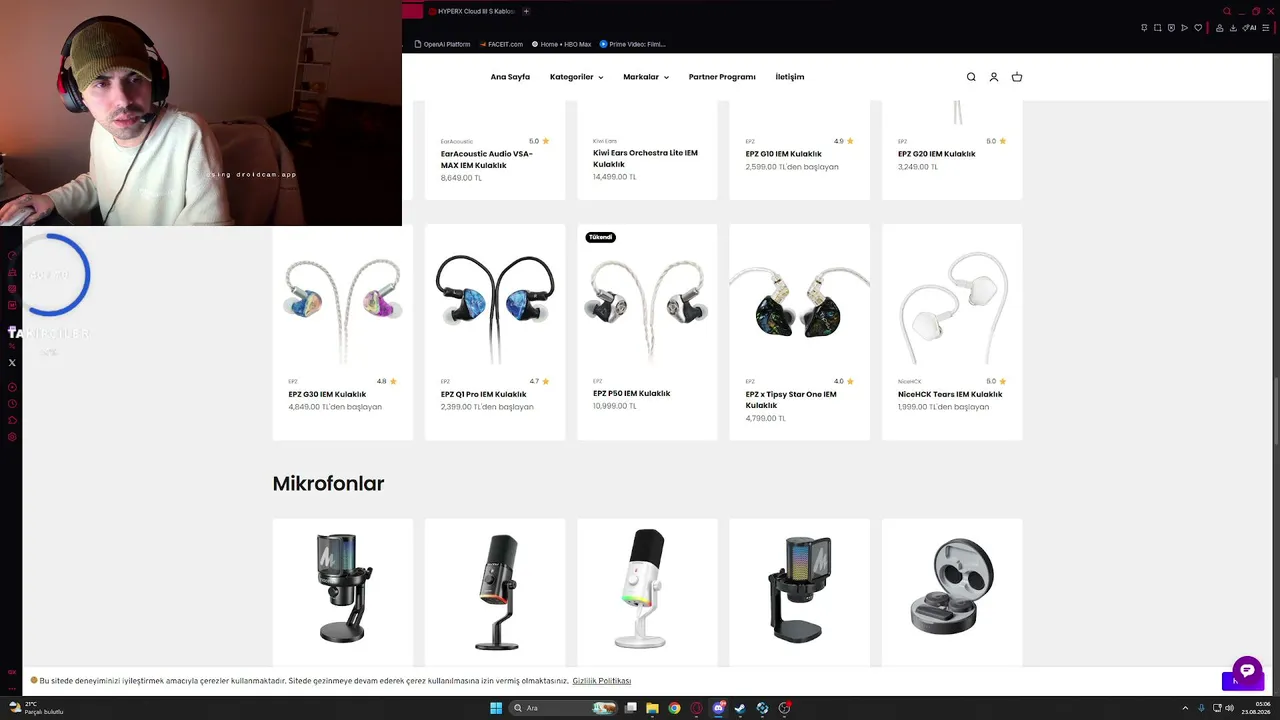The image size is (1280, 720).
Task: Open a new browser tab with plus button
Action: [526, 11]
